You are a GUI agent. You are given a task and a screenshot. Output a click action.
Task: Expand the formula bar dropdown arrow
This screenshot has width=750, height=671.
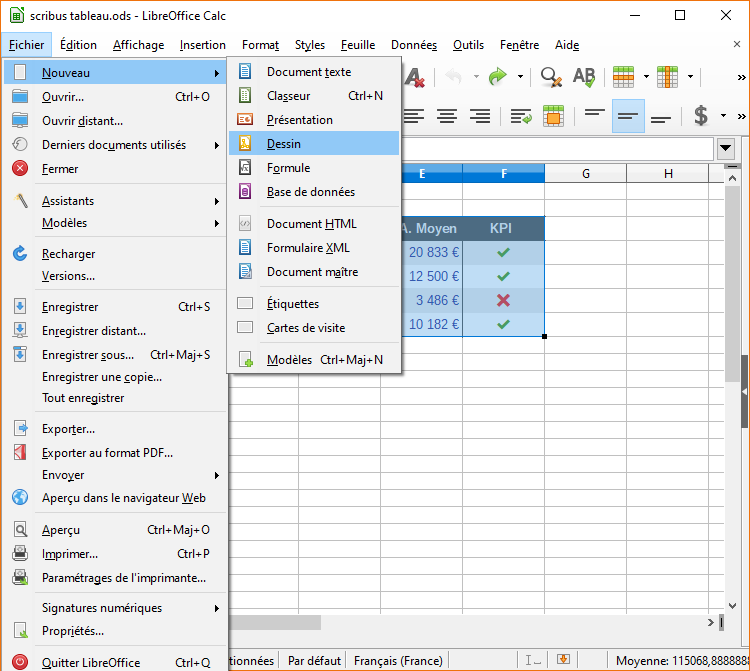(x=726, y=149)
